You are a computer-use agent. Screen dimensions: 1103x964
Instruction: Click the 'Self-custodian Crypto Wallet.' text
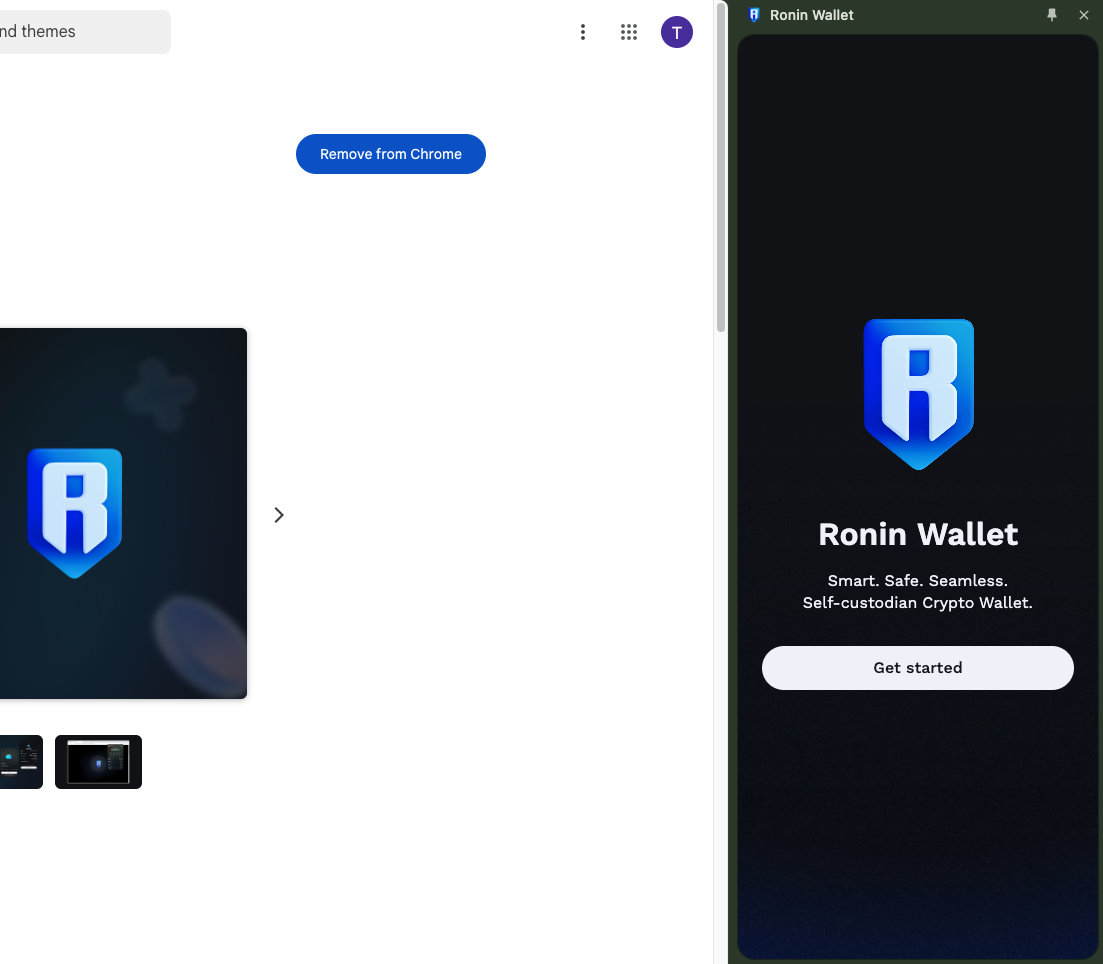[918, 603]
